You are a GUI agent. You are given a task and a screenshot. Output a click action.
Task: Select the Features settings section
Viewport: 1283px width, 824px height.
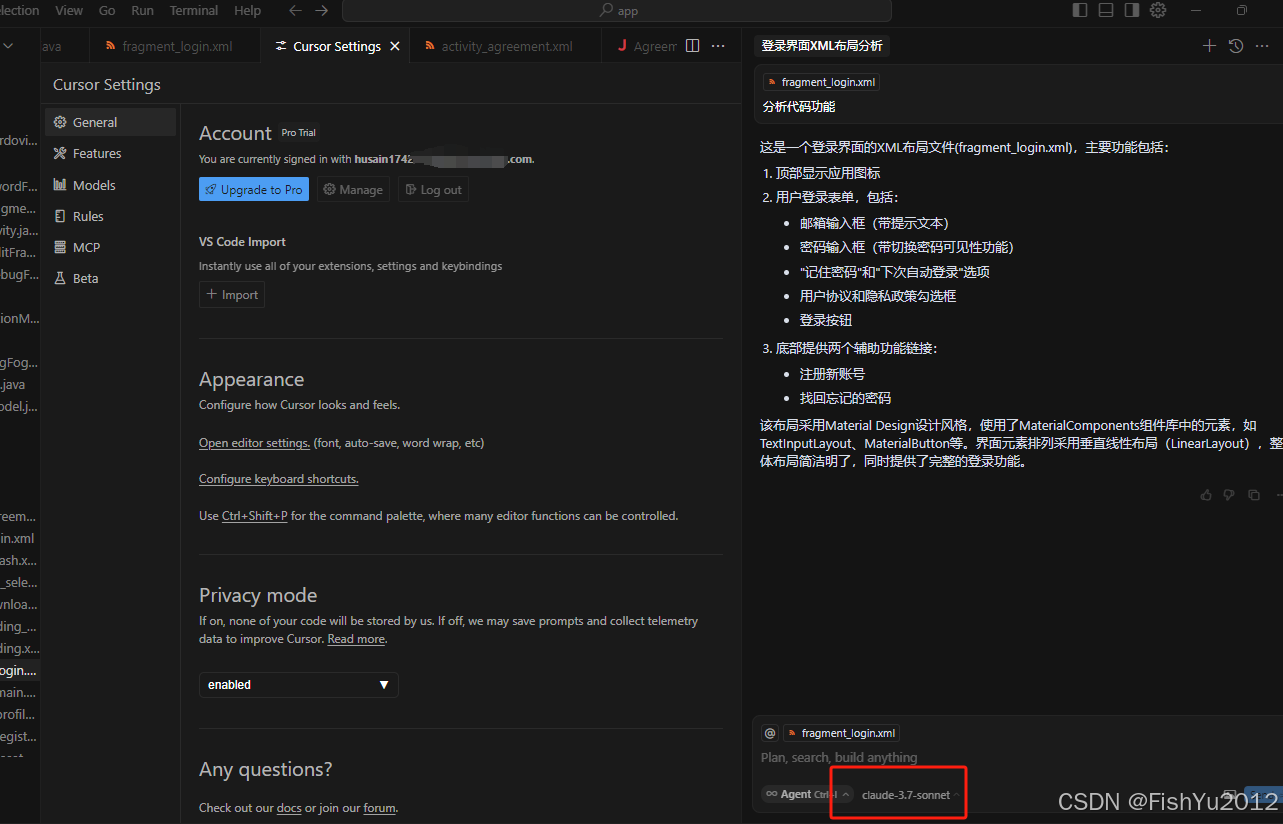click(110, 153)
